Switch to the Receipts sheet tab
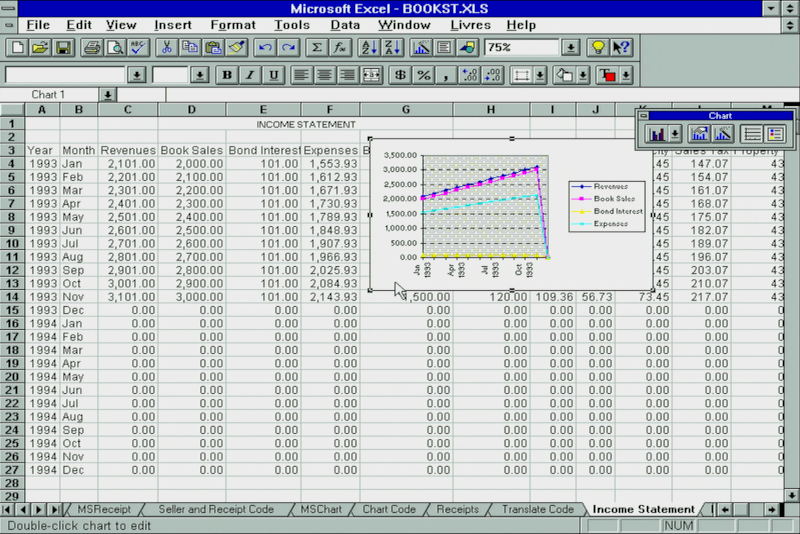The height and width of the screenshot is (534, 800). pos(457,509)
